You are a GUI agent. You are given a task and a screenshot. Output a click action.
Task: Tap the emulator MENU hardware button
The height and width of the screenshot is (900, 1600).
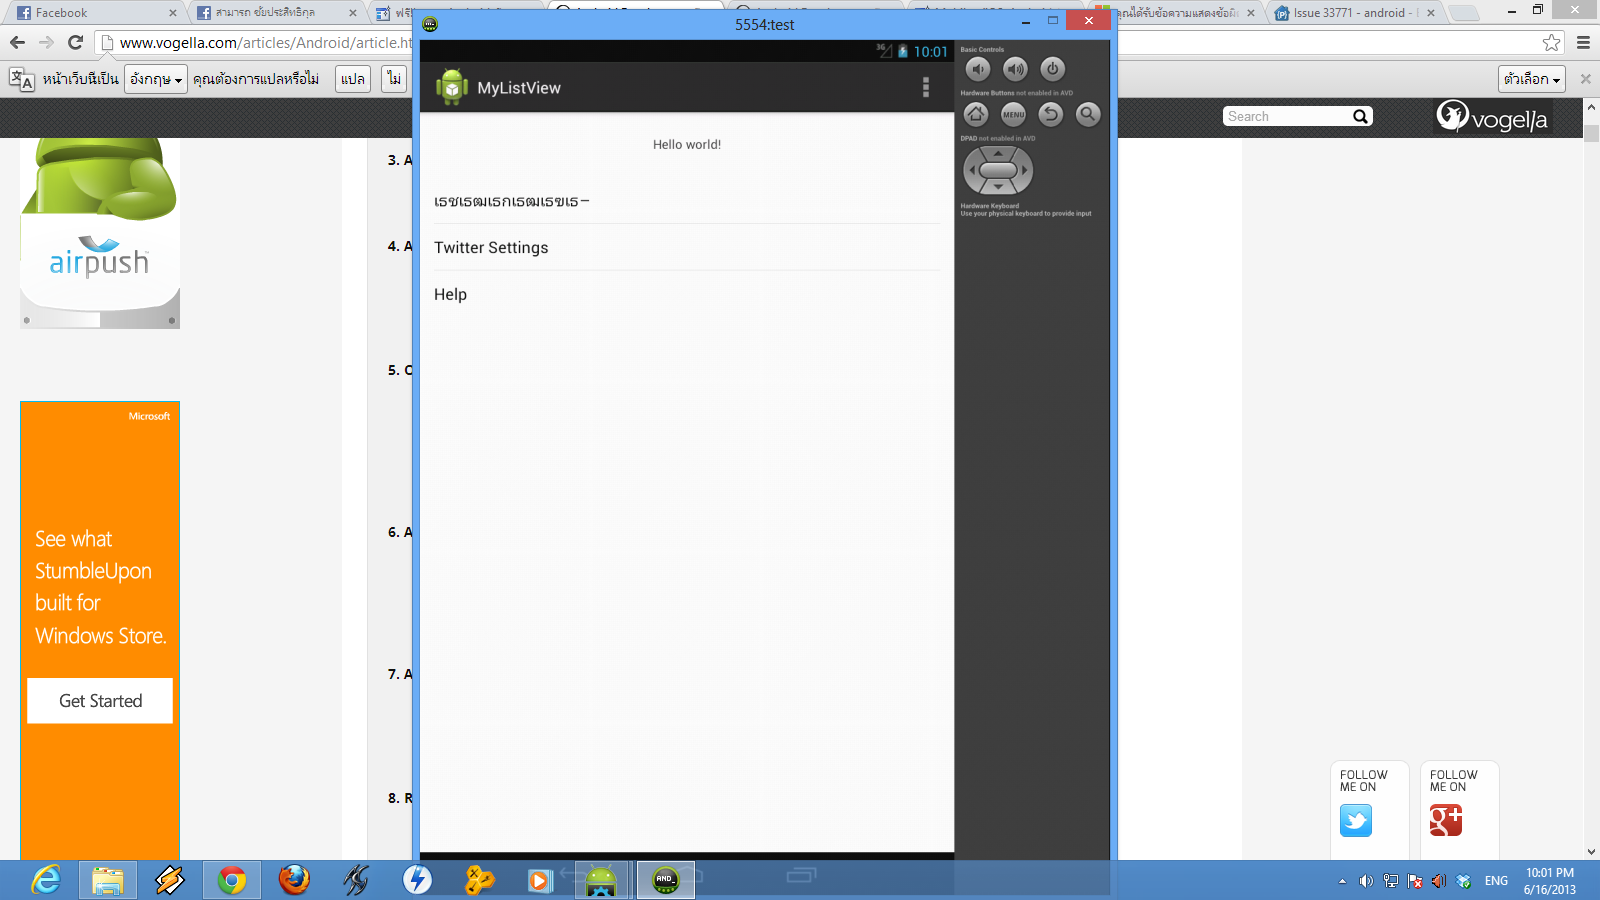(x=1013, y=115)
